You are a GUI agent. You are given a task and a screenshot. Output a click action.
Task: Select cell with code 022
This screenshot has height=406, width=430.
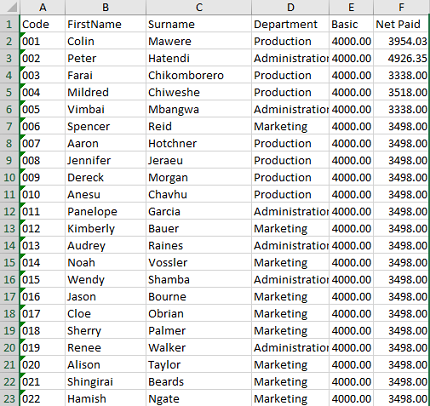43,399
